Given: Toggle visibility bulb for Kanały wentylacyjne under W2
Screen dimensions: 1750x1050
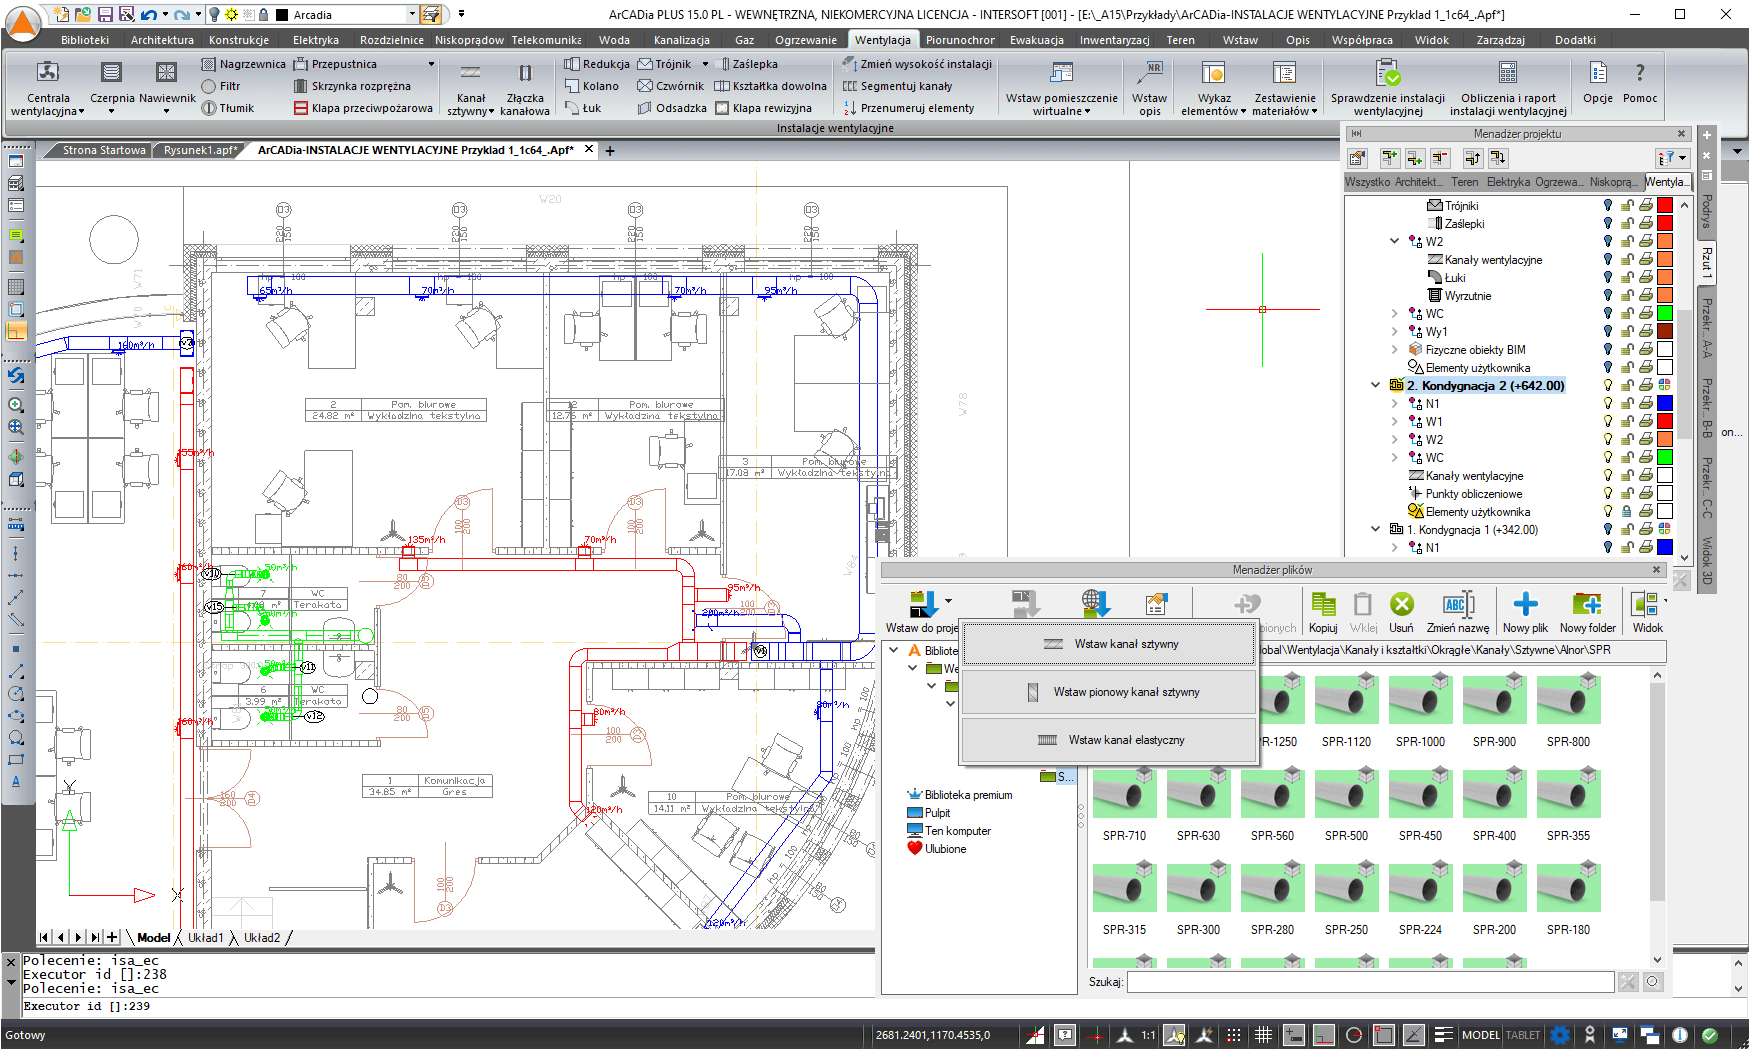Looking at the screenshot, I should point(1608,259).
